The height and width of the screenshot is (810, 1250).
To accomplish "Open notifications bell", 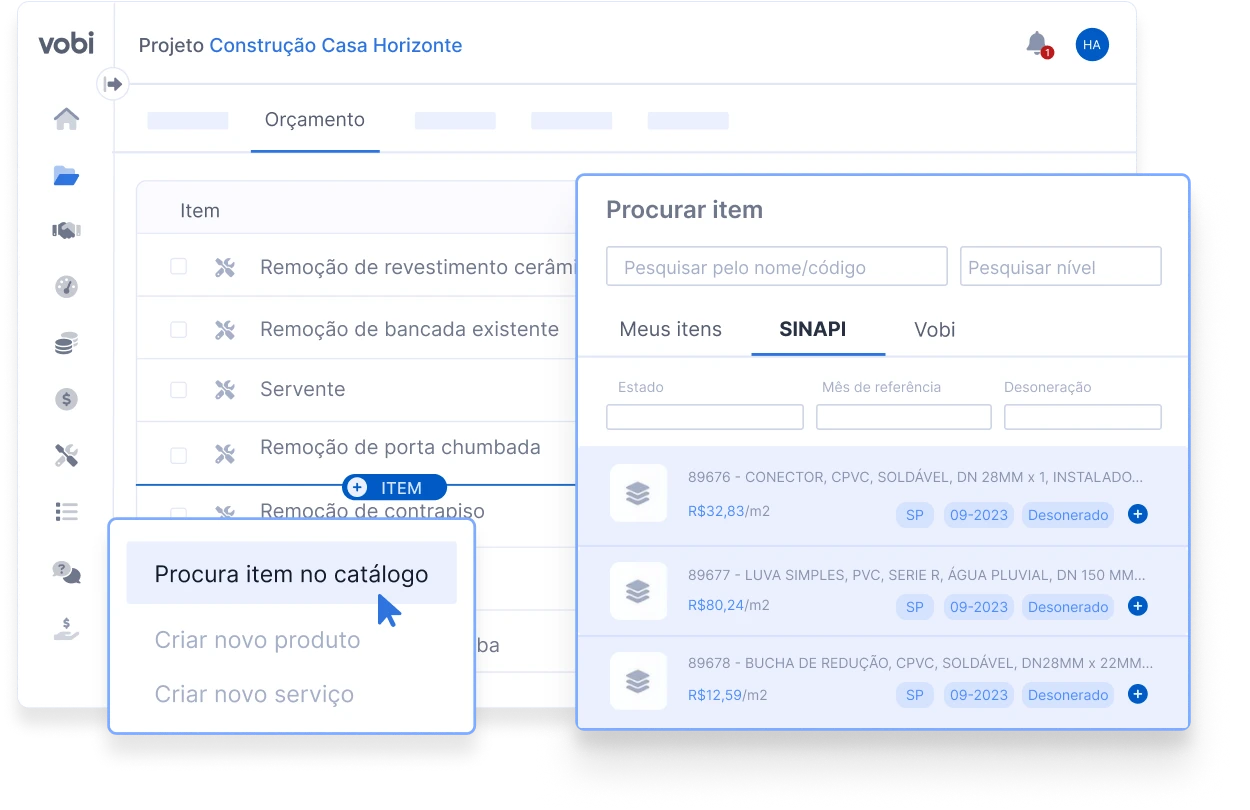I will tap(1037, 44).
